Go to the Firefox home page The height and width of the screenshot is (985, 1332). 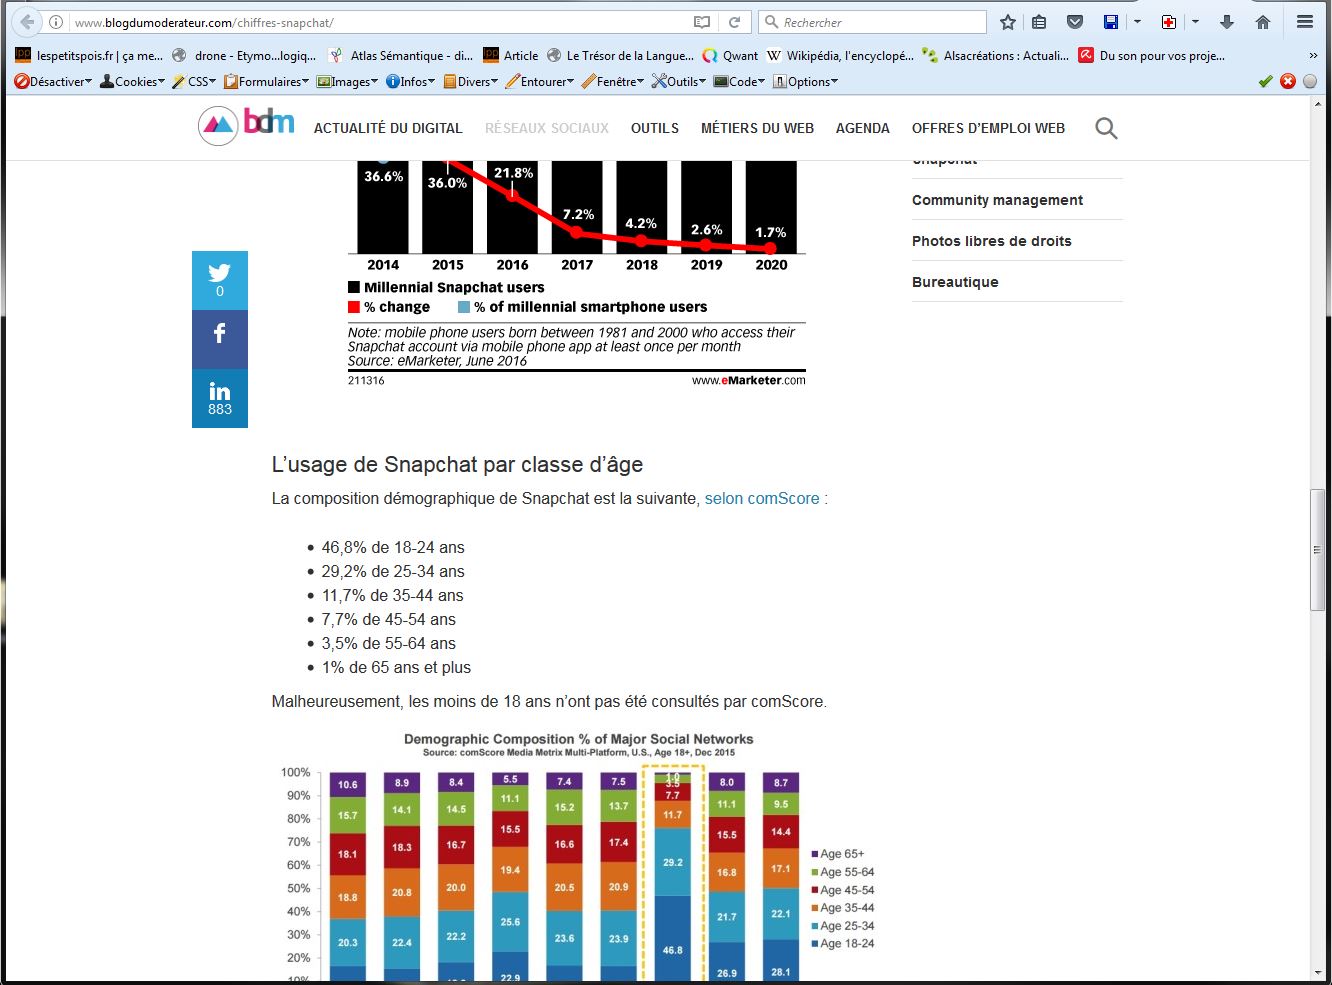click(1263, 22)
